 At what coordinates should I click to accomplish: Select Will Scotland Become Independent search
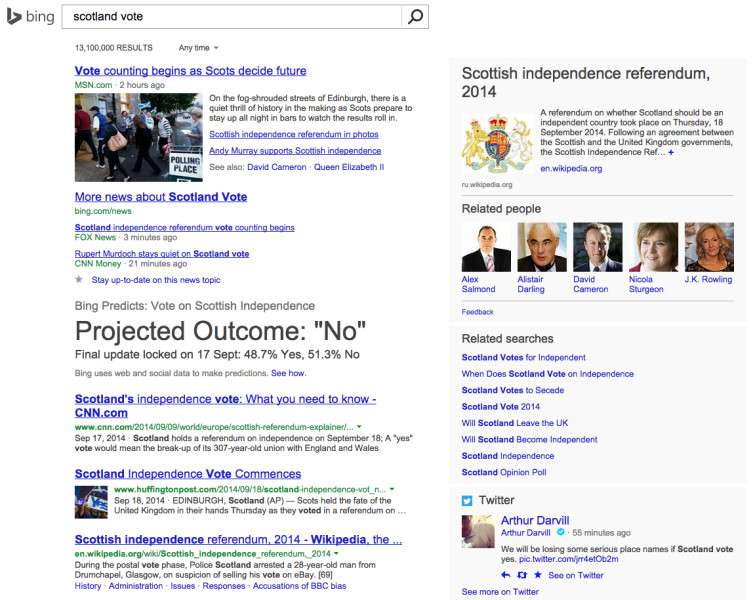[x=530, y=439]
